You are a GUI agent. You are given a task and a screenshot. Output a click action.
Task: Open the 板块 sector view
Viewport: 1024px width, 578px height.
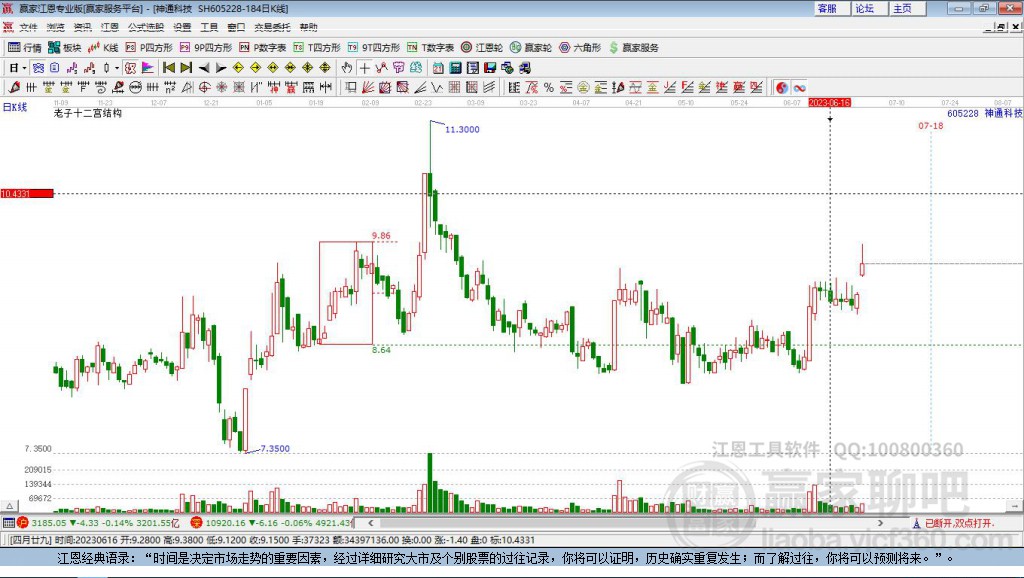pos(65,48)
